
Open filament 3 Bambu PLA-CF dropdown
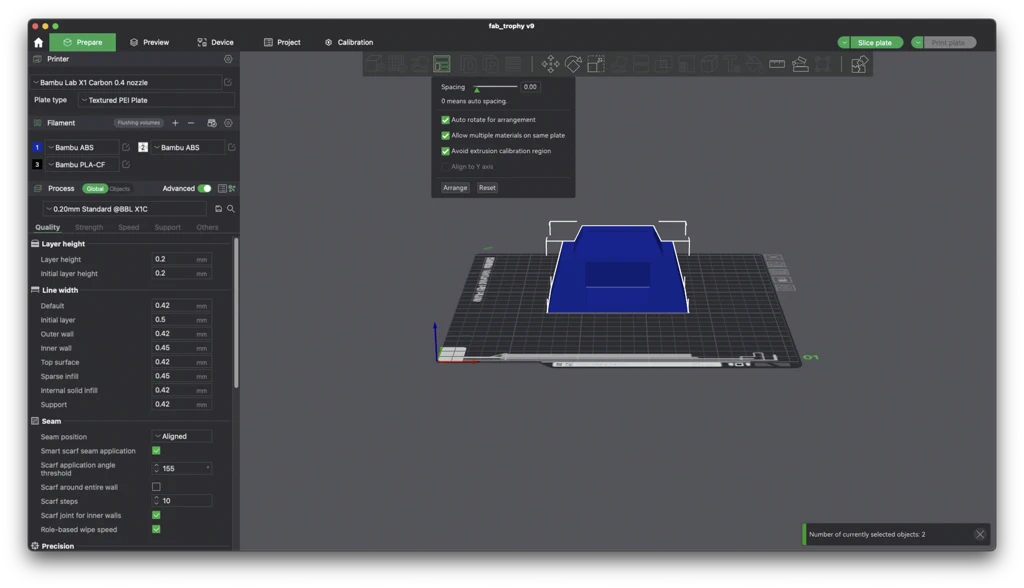point(82,165)
